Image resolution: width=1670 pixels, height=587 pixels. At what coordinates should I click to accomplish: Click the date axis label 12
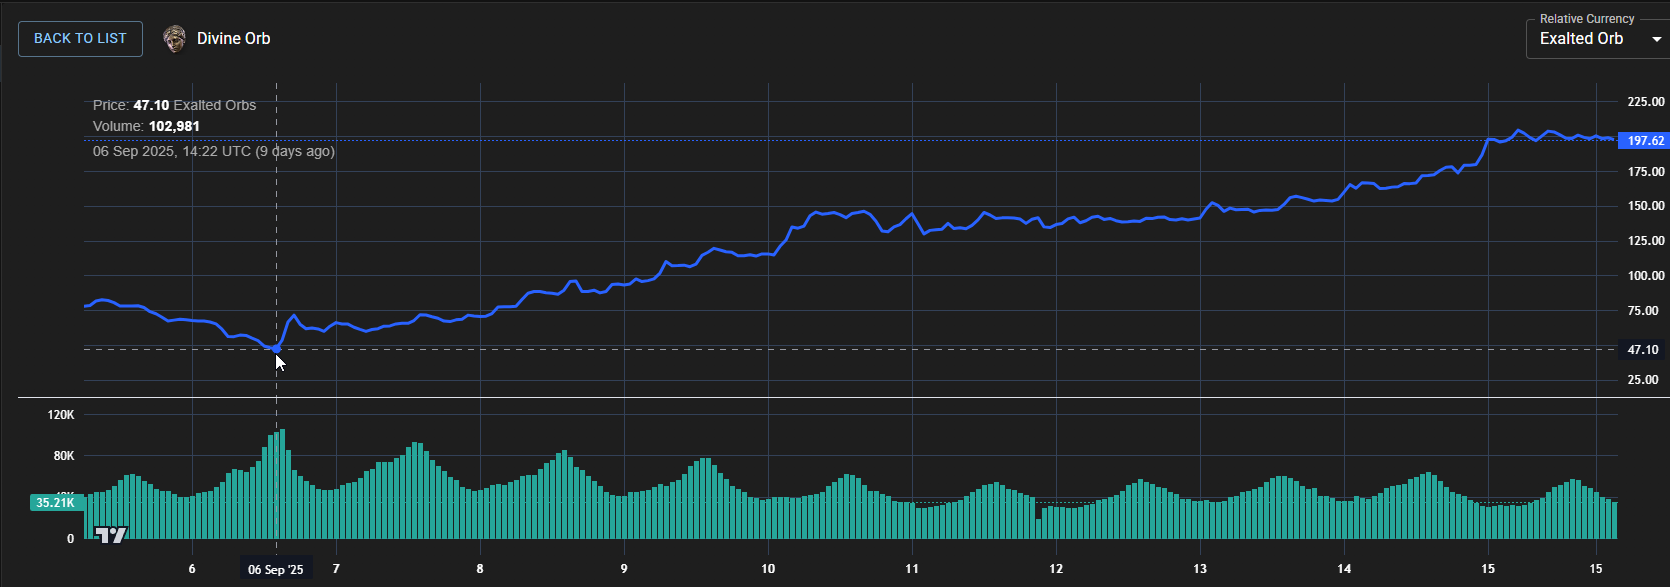tap(1056, 569)
